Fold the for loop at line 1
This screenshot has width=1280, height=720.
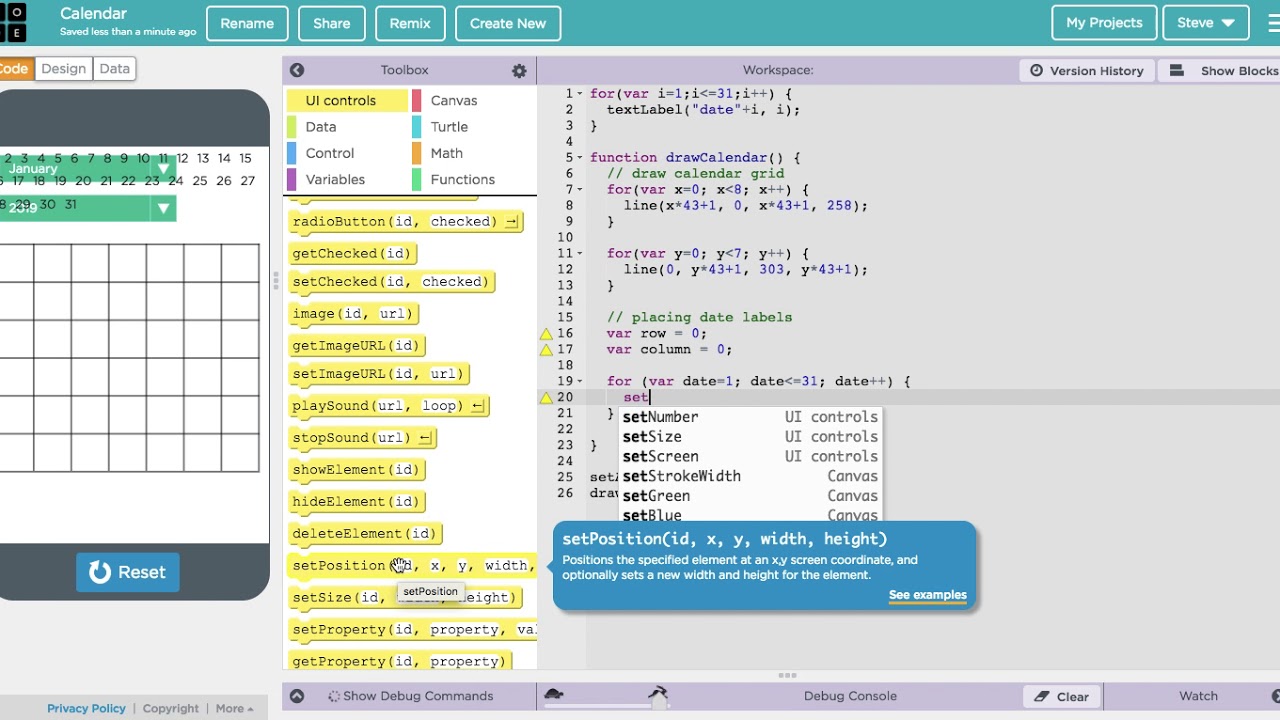click(x=580, y=93)
